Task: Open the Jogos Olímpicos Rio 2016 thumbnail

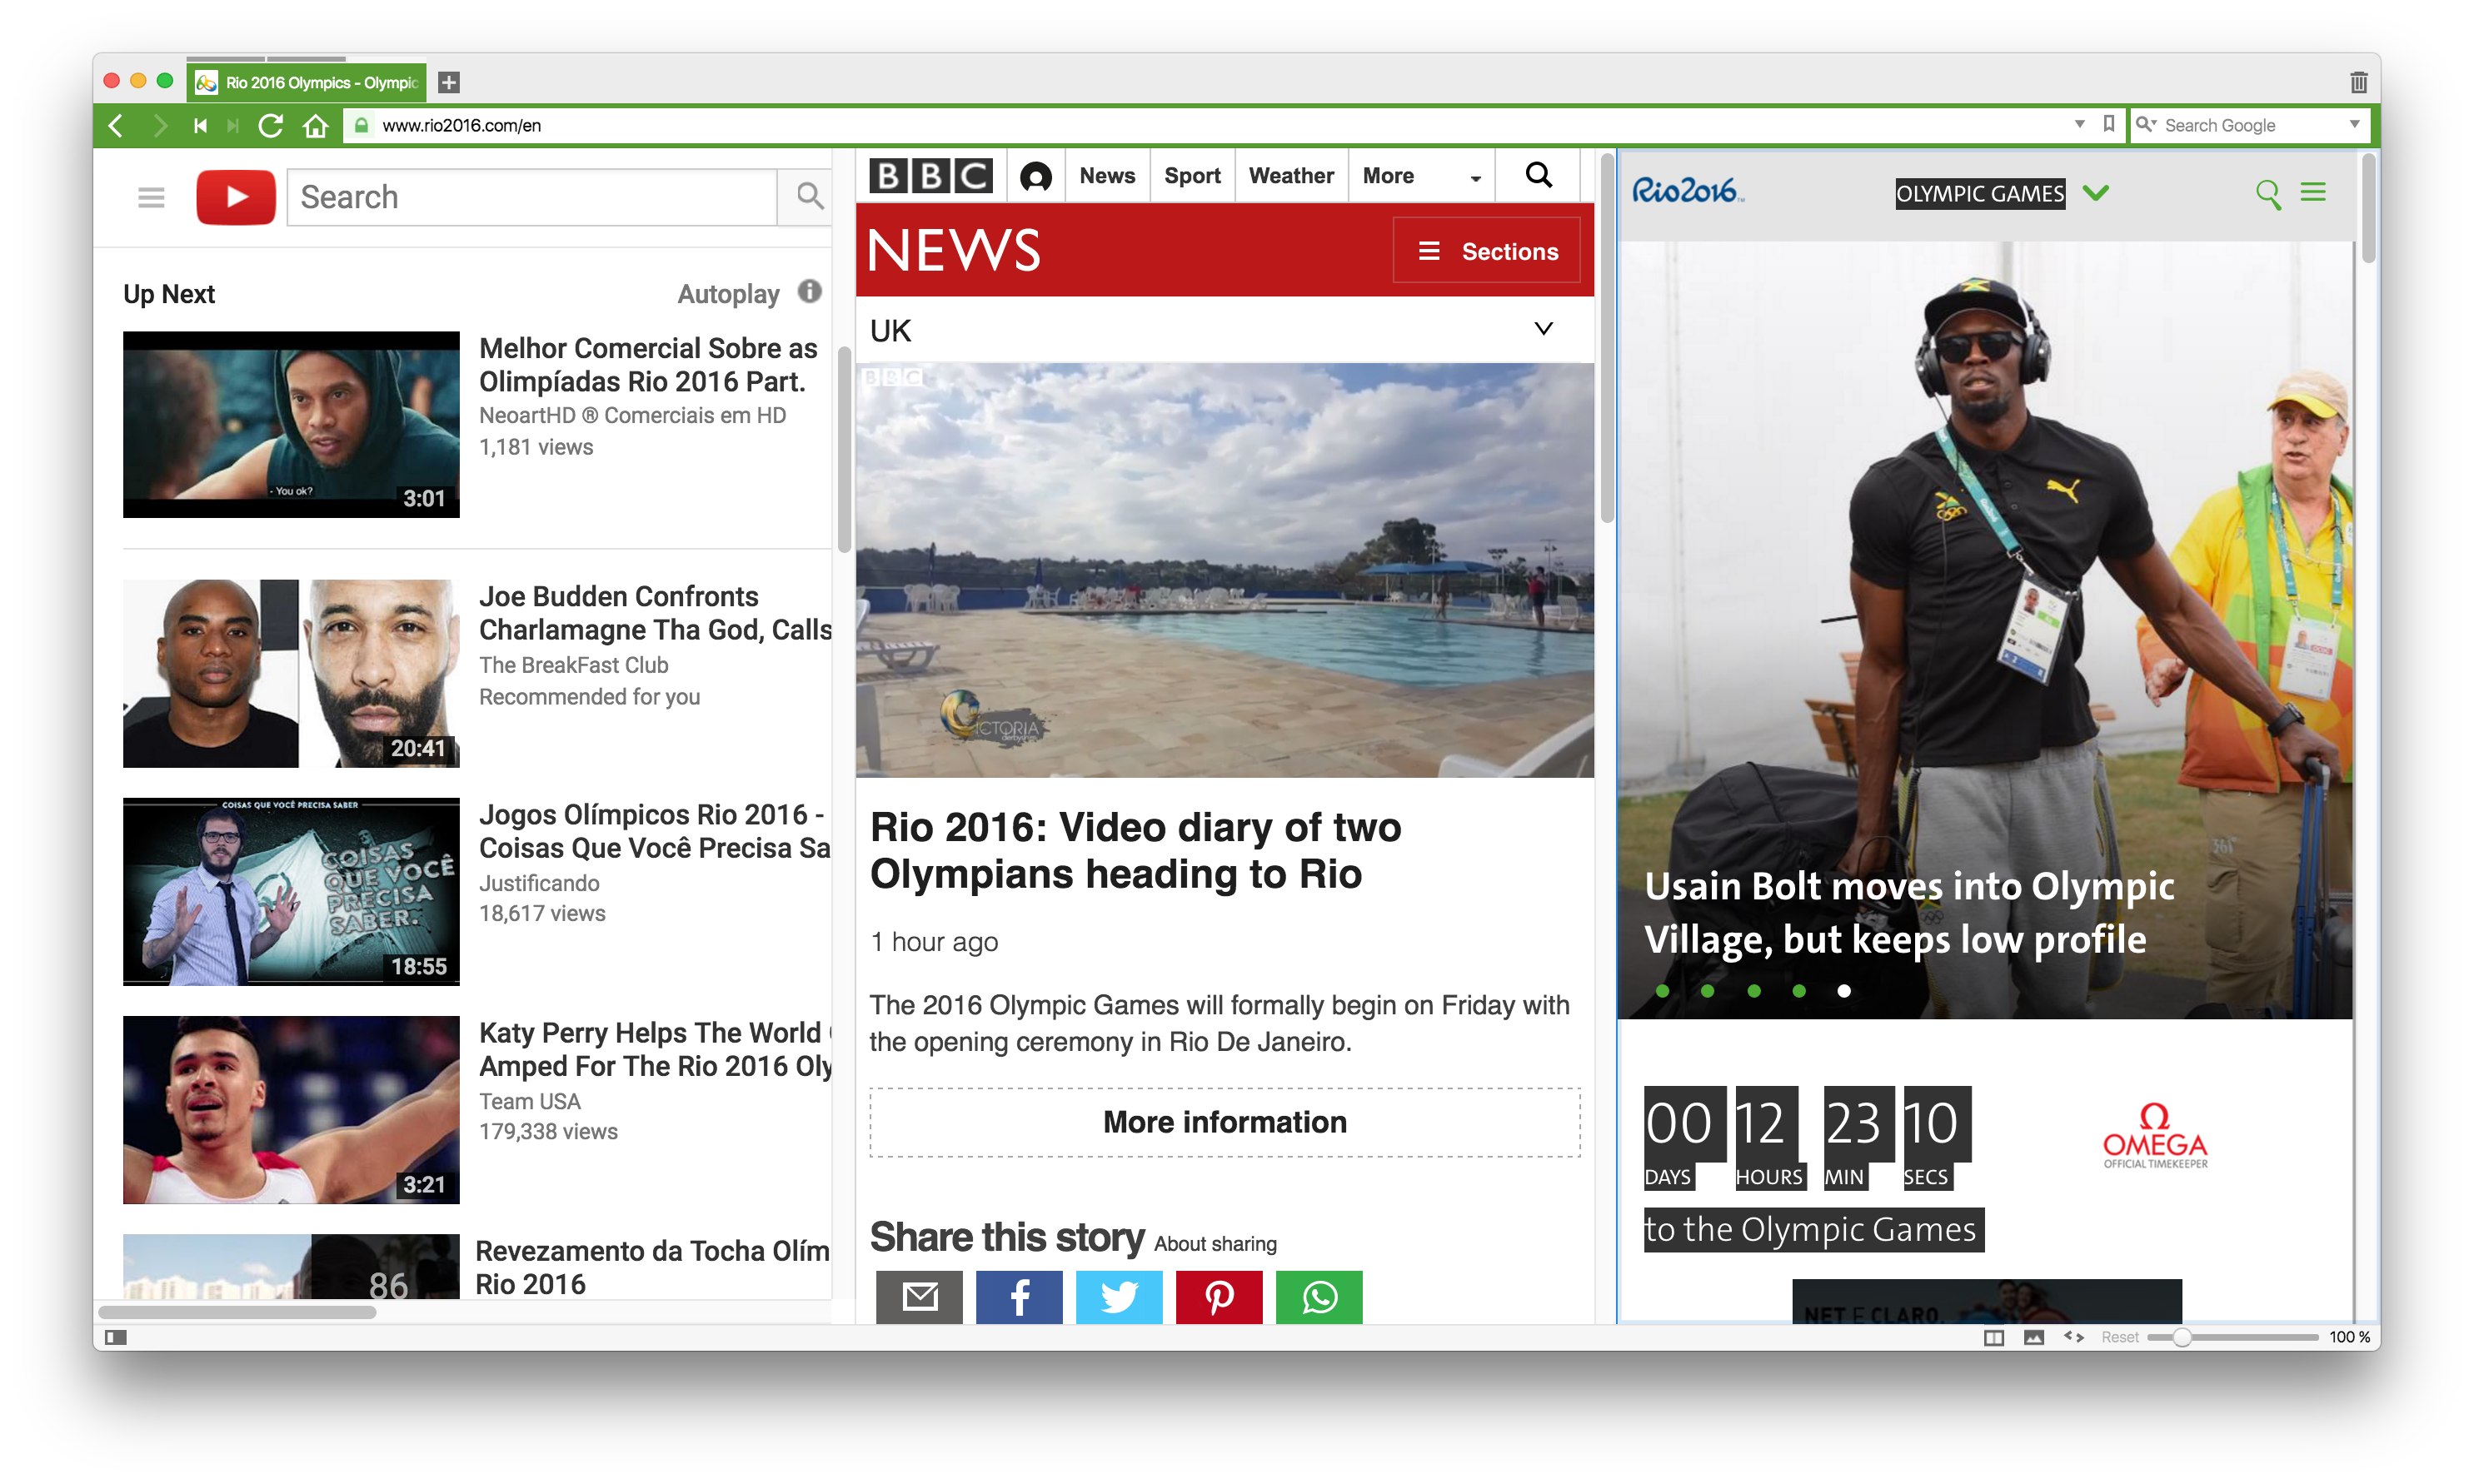Action: (291, 891)
